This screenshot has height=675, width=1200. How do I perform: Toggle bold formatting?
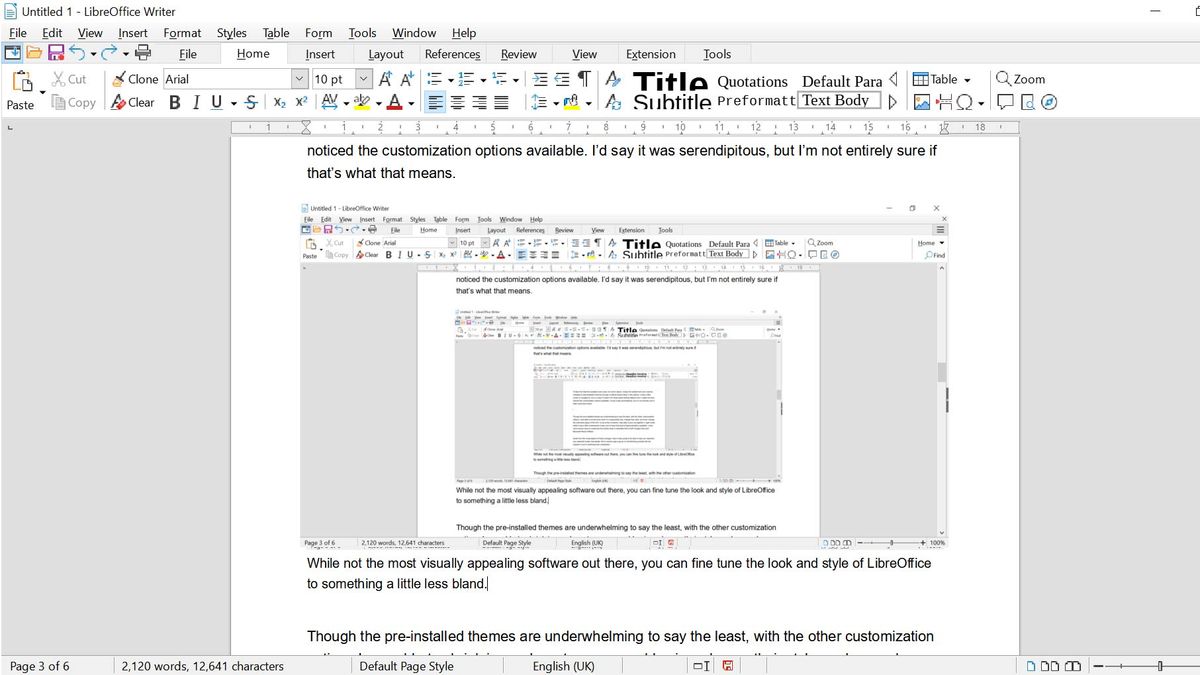(175, 101)
